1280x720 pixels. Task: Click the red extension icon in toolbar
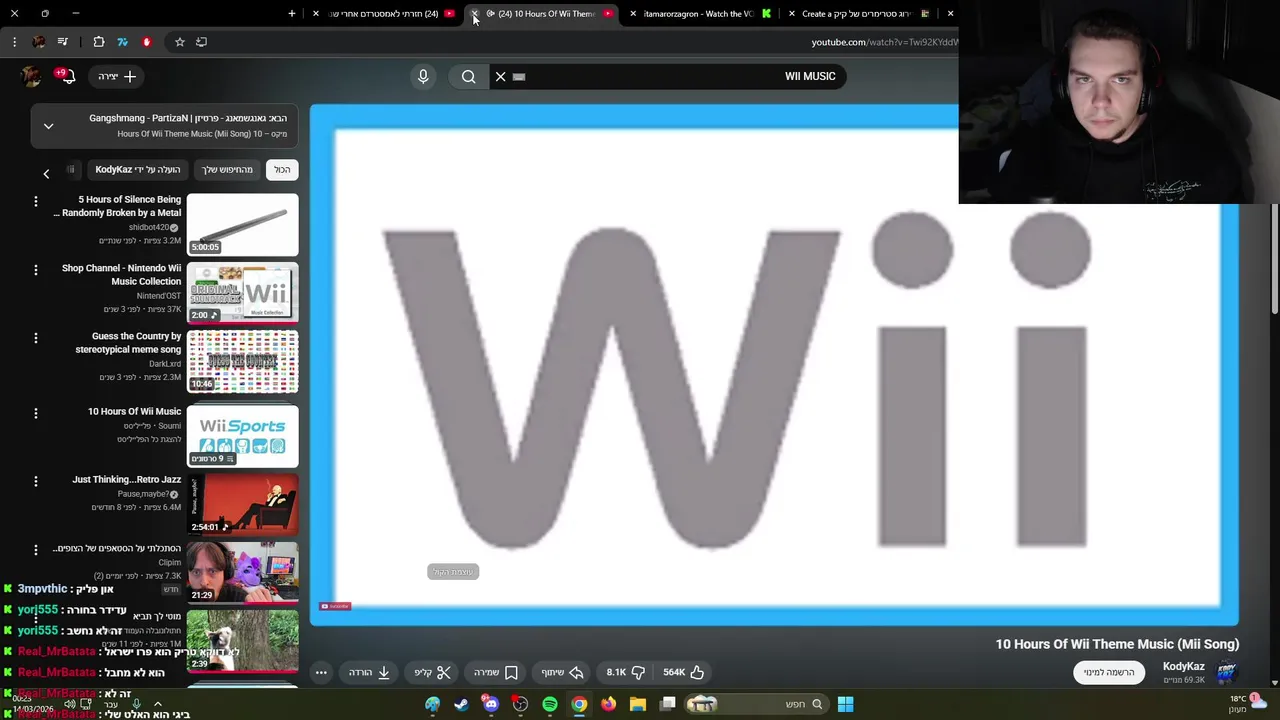[146, 42]
